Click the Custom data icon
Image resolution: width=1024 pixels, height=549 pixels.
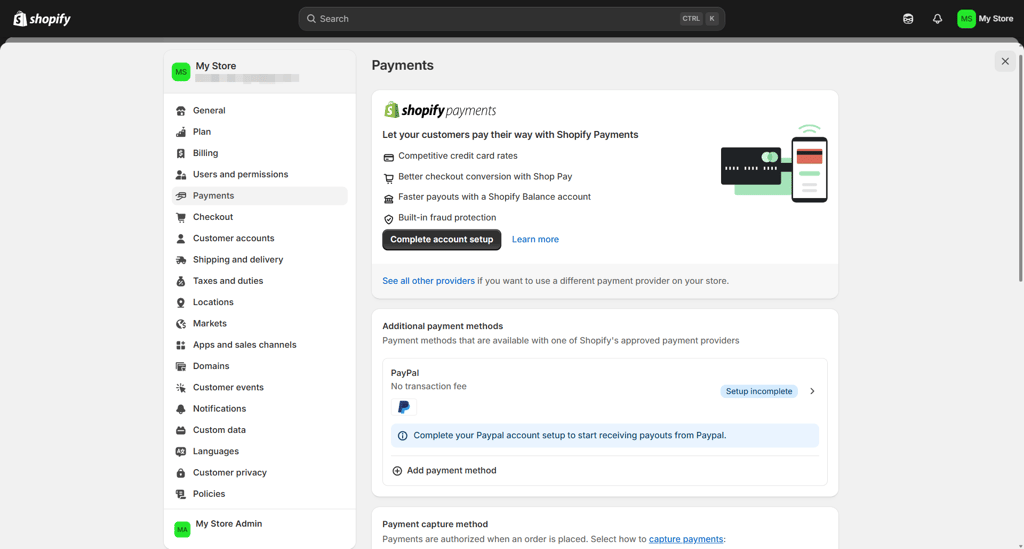[181, 430]
